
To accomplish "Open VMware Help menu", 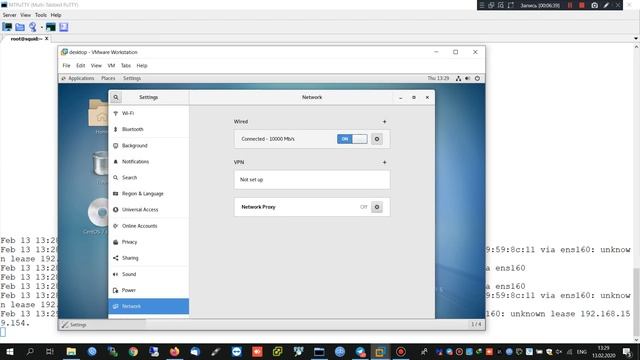I will click(142, 66).
